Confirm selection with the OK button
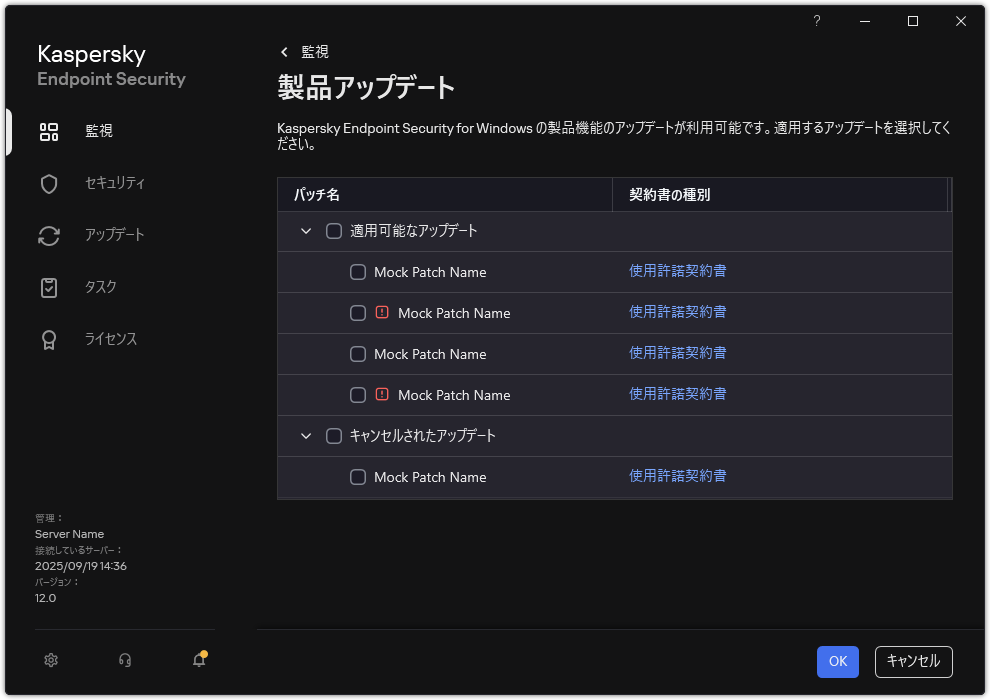Image resolution: width=990 pixels, height=700 pixels. click(x=837, y=661)
